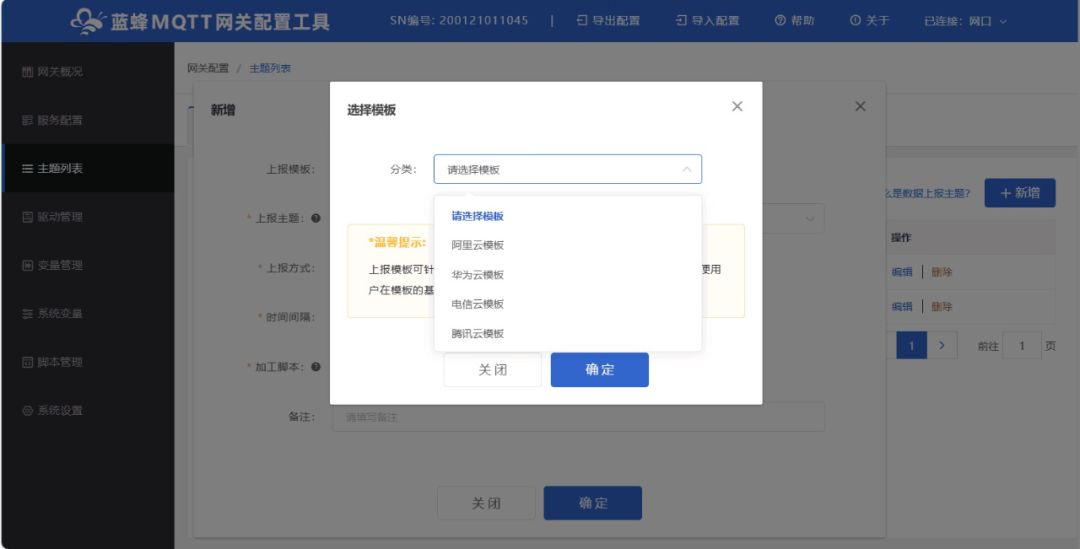The width and height of the screenshot is (1080, 549).
Task: Click help icon next to 加工脚本
Action: (x=315, y=367)
